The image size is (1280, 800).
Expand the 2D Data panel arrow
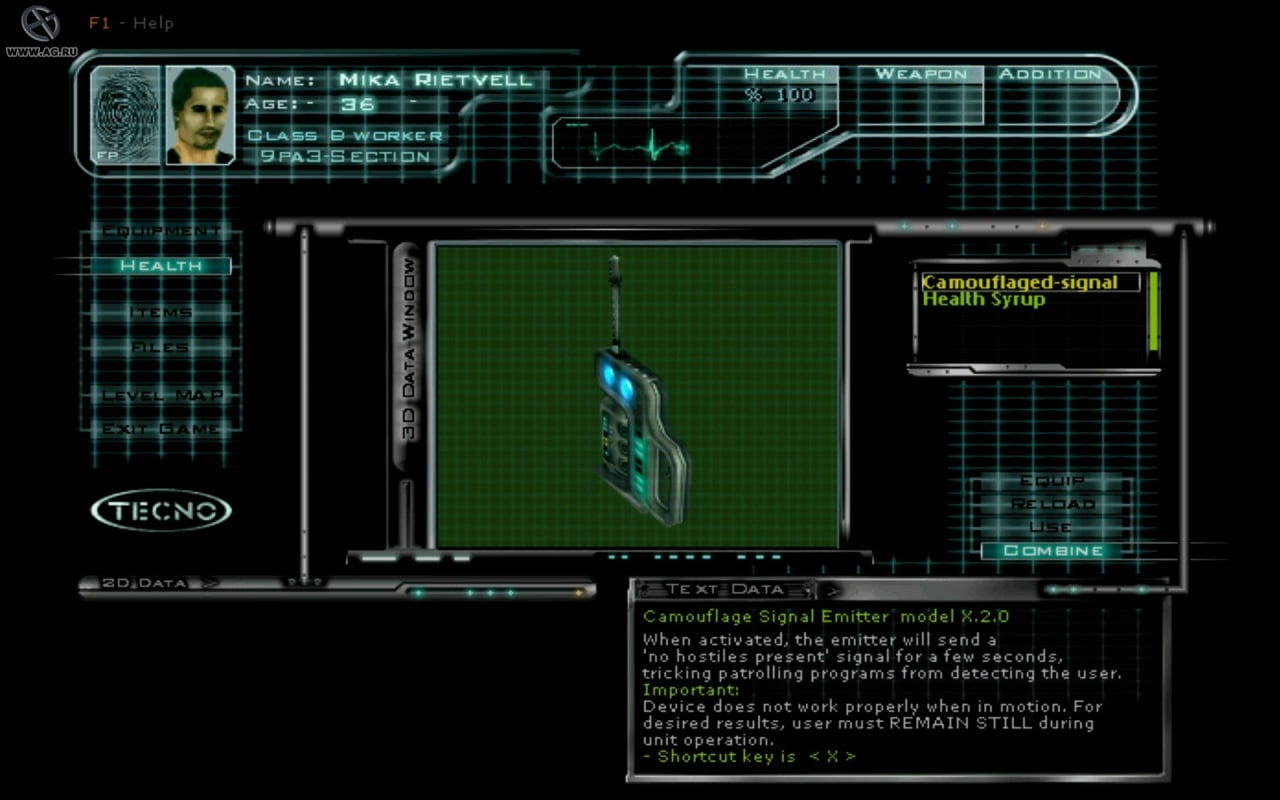[210, 583]
